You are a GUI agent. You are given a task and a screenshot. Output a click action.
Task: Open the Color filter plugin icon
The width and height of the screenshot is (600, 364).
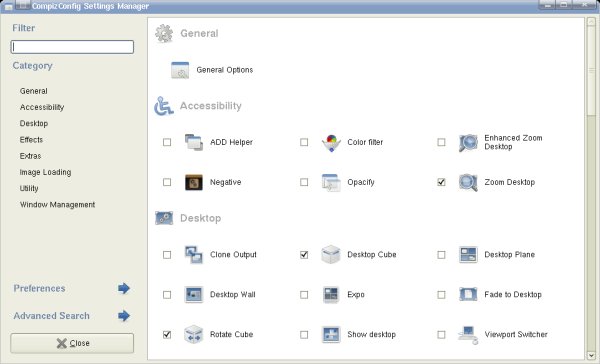[331, 142]
